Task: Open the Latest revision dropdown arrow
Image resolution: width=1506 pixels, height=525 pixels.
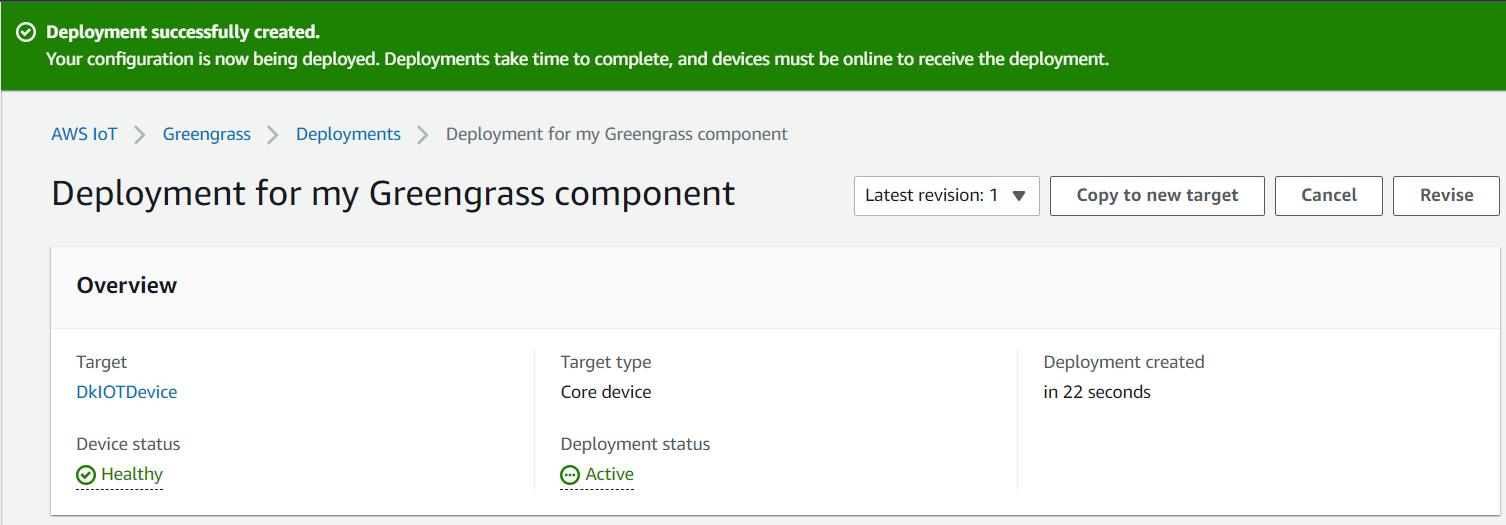Action: click(x=1019, y=196)
